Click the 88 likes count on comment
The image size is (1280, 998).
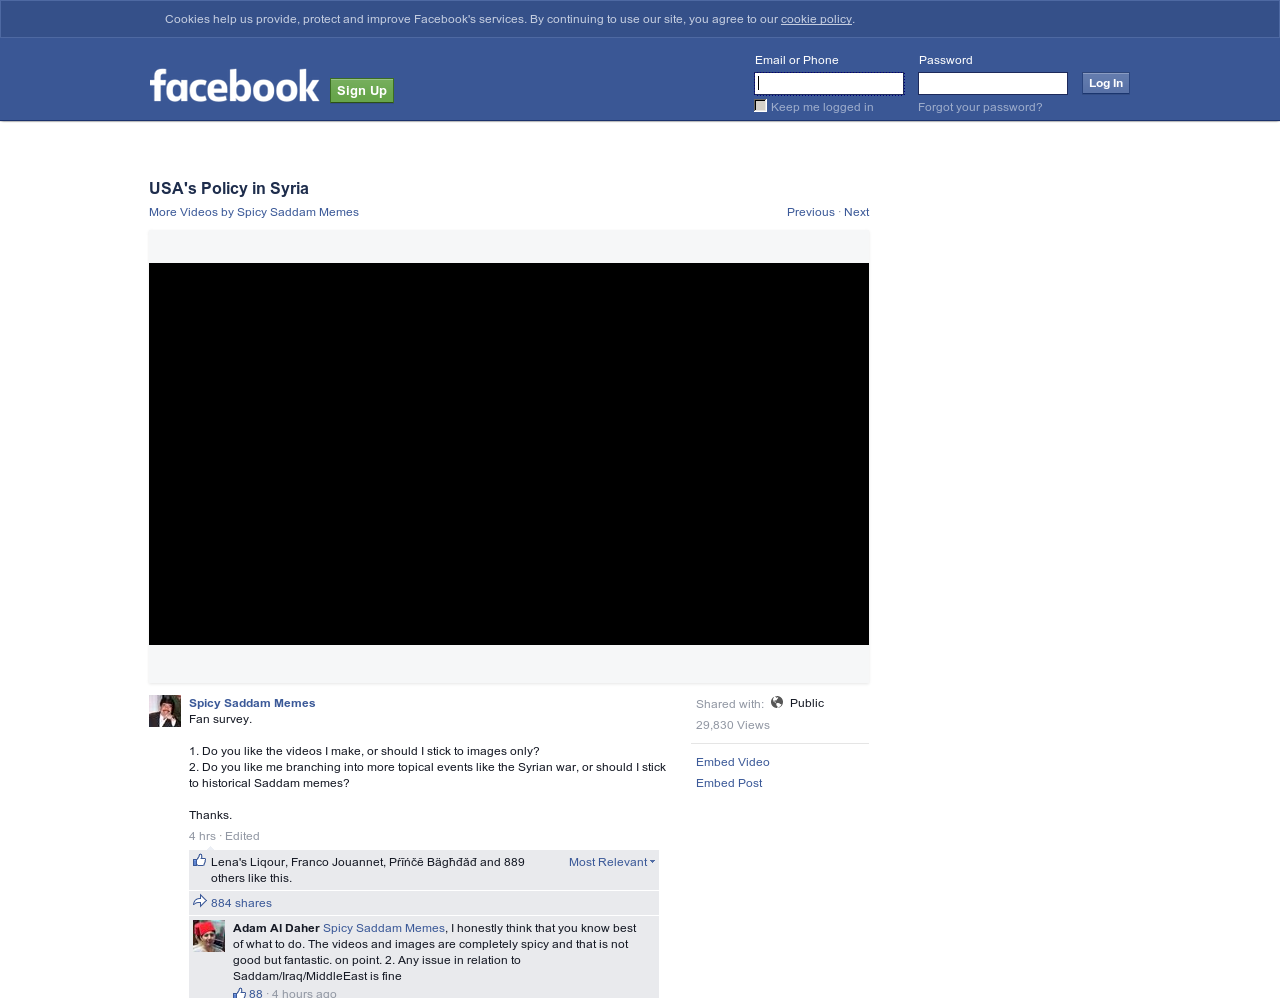coord(256,994)
